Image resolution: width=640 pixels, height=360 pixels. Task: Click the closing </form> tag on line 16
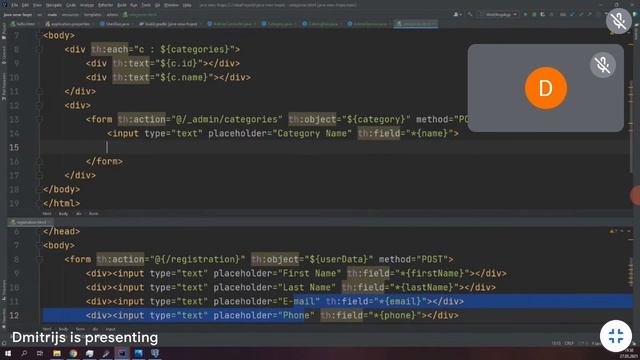click(104, 162)
